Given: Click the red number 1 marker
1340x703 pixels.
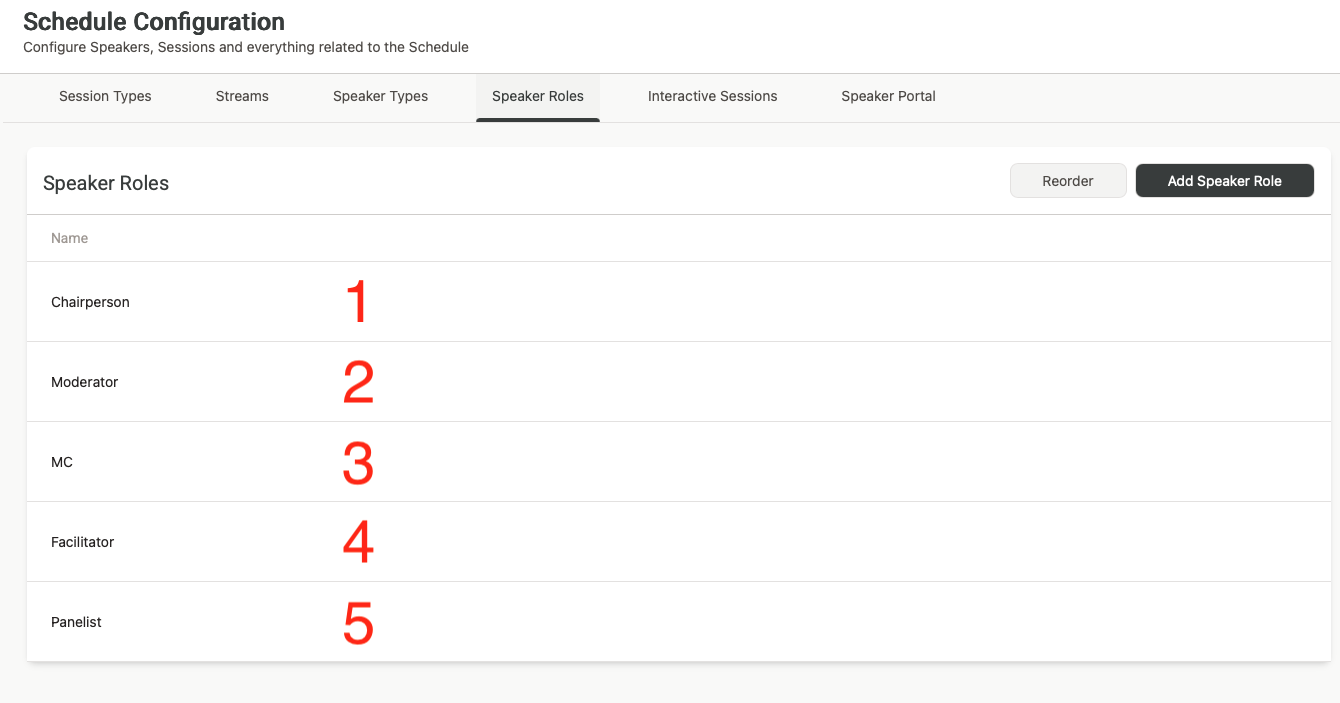Looking at the screenshot, I should [x=357, y=302].
